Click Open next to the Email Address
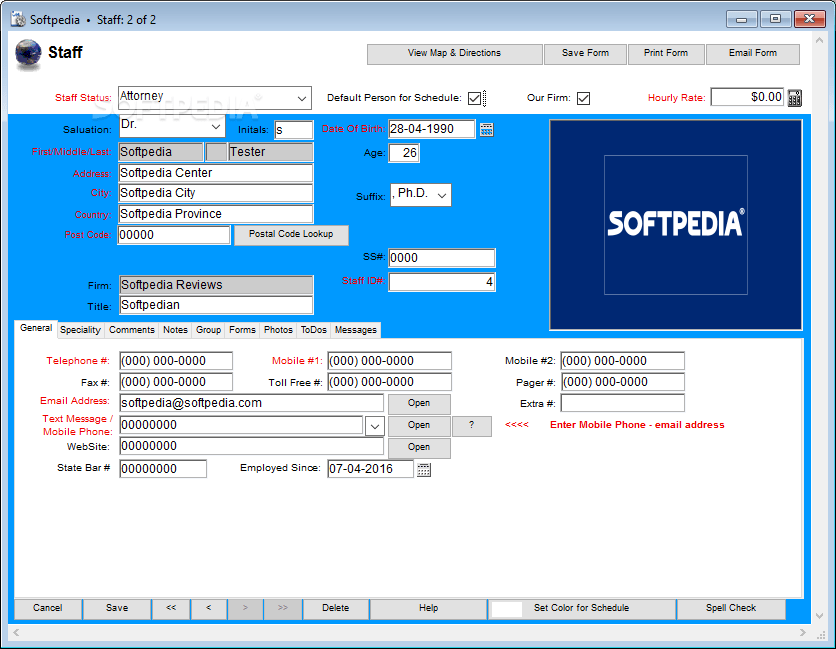This screenshot has width=836, height=649. pos(419,403)
